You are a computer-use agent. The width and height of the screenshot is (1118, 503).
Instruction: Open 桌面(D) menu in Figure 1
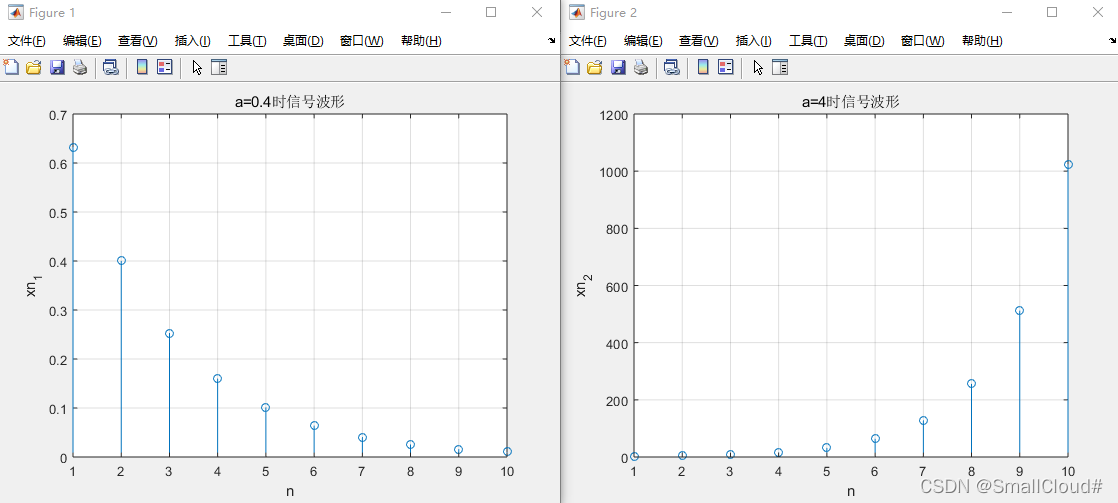303,41
